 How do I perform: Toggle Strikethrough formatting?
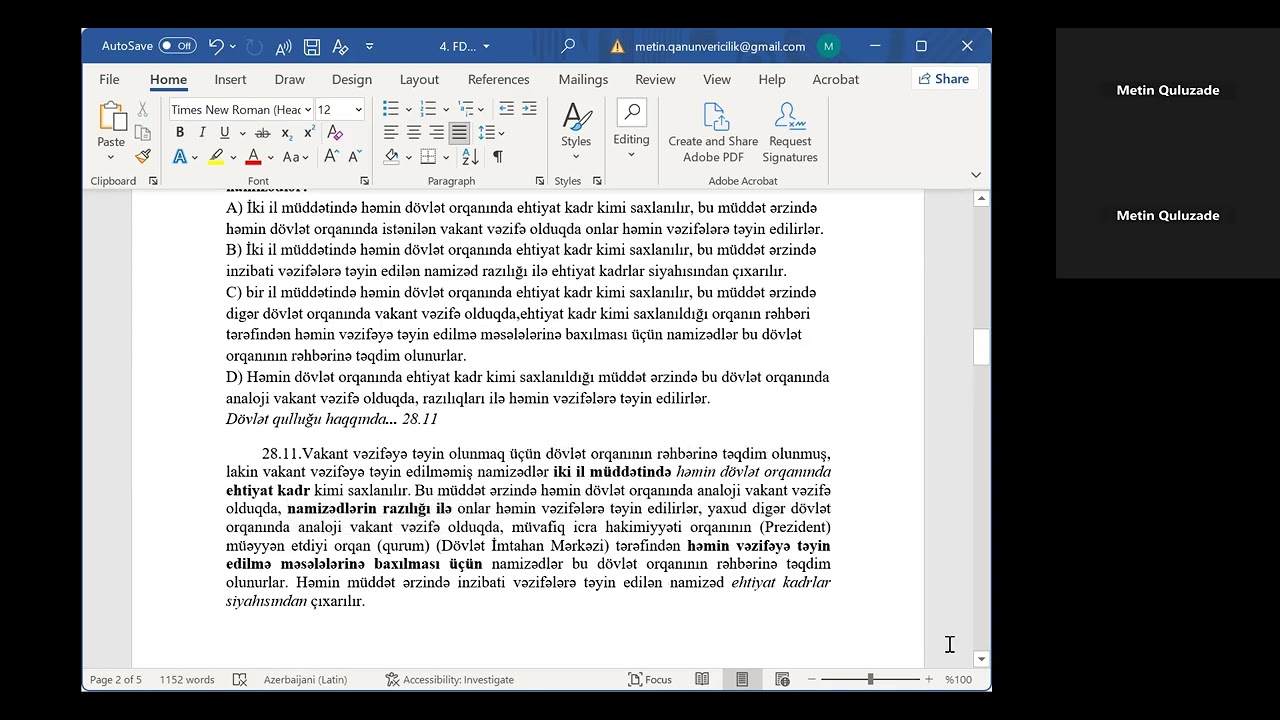pyautogui.click(x=262, y=133)
